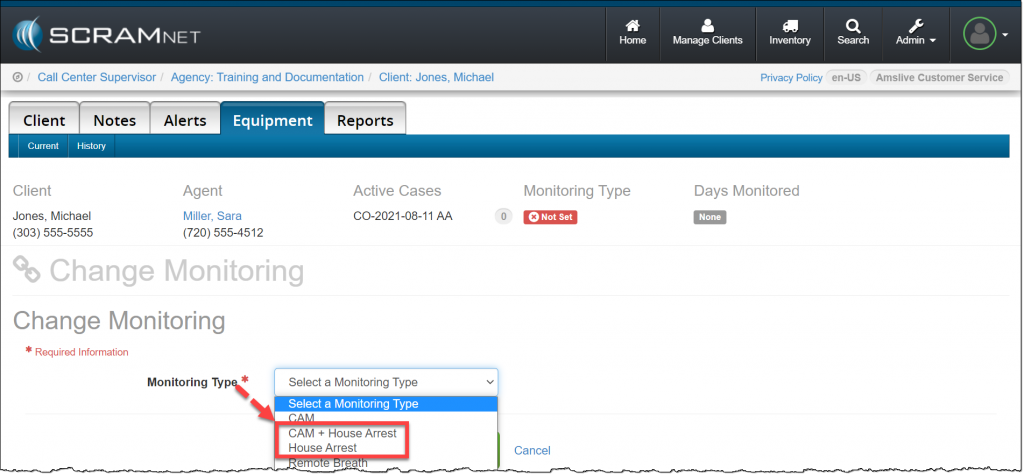
Task: Click the Cancel link
Action: pyautogui.click(x=532, y=451)
